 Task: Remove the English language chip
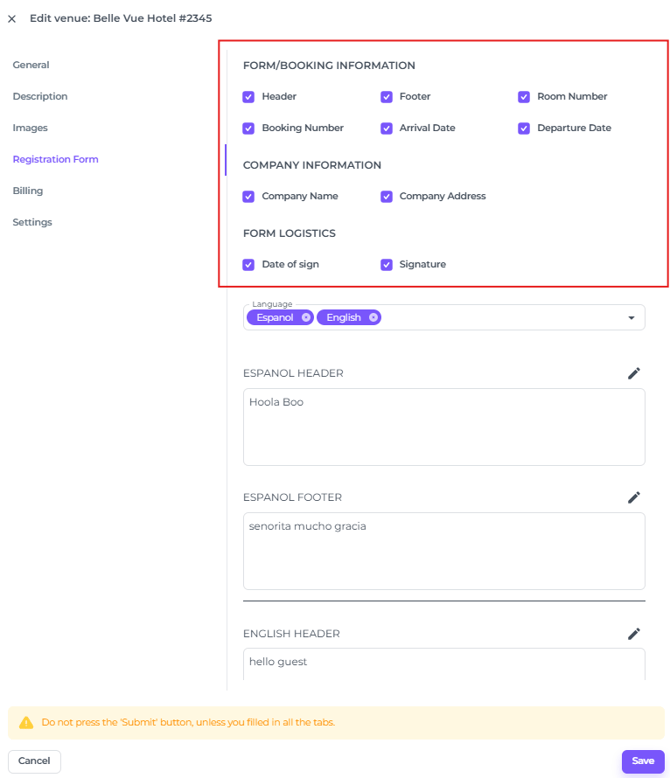[373, 317]
